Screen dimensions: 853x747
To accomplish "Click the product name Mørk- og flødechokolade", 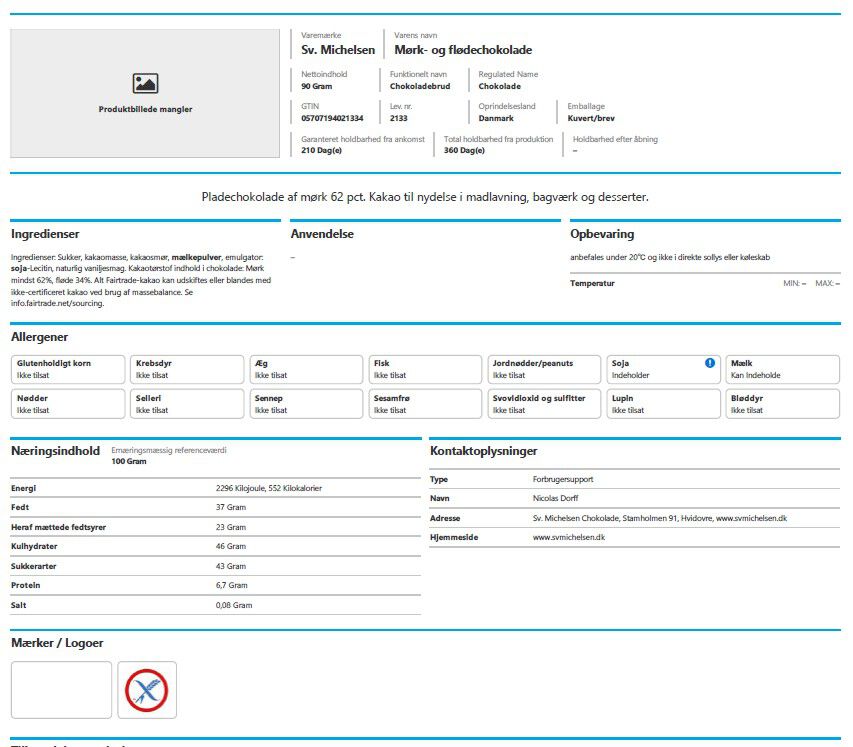I will click(x=463, y=50).
